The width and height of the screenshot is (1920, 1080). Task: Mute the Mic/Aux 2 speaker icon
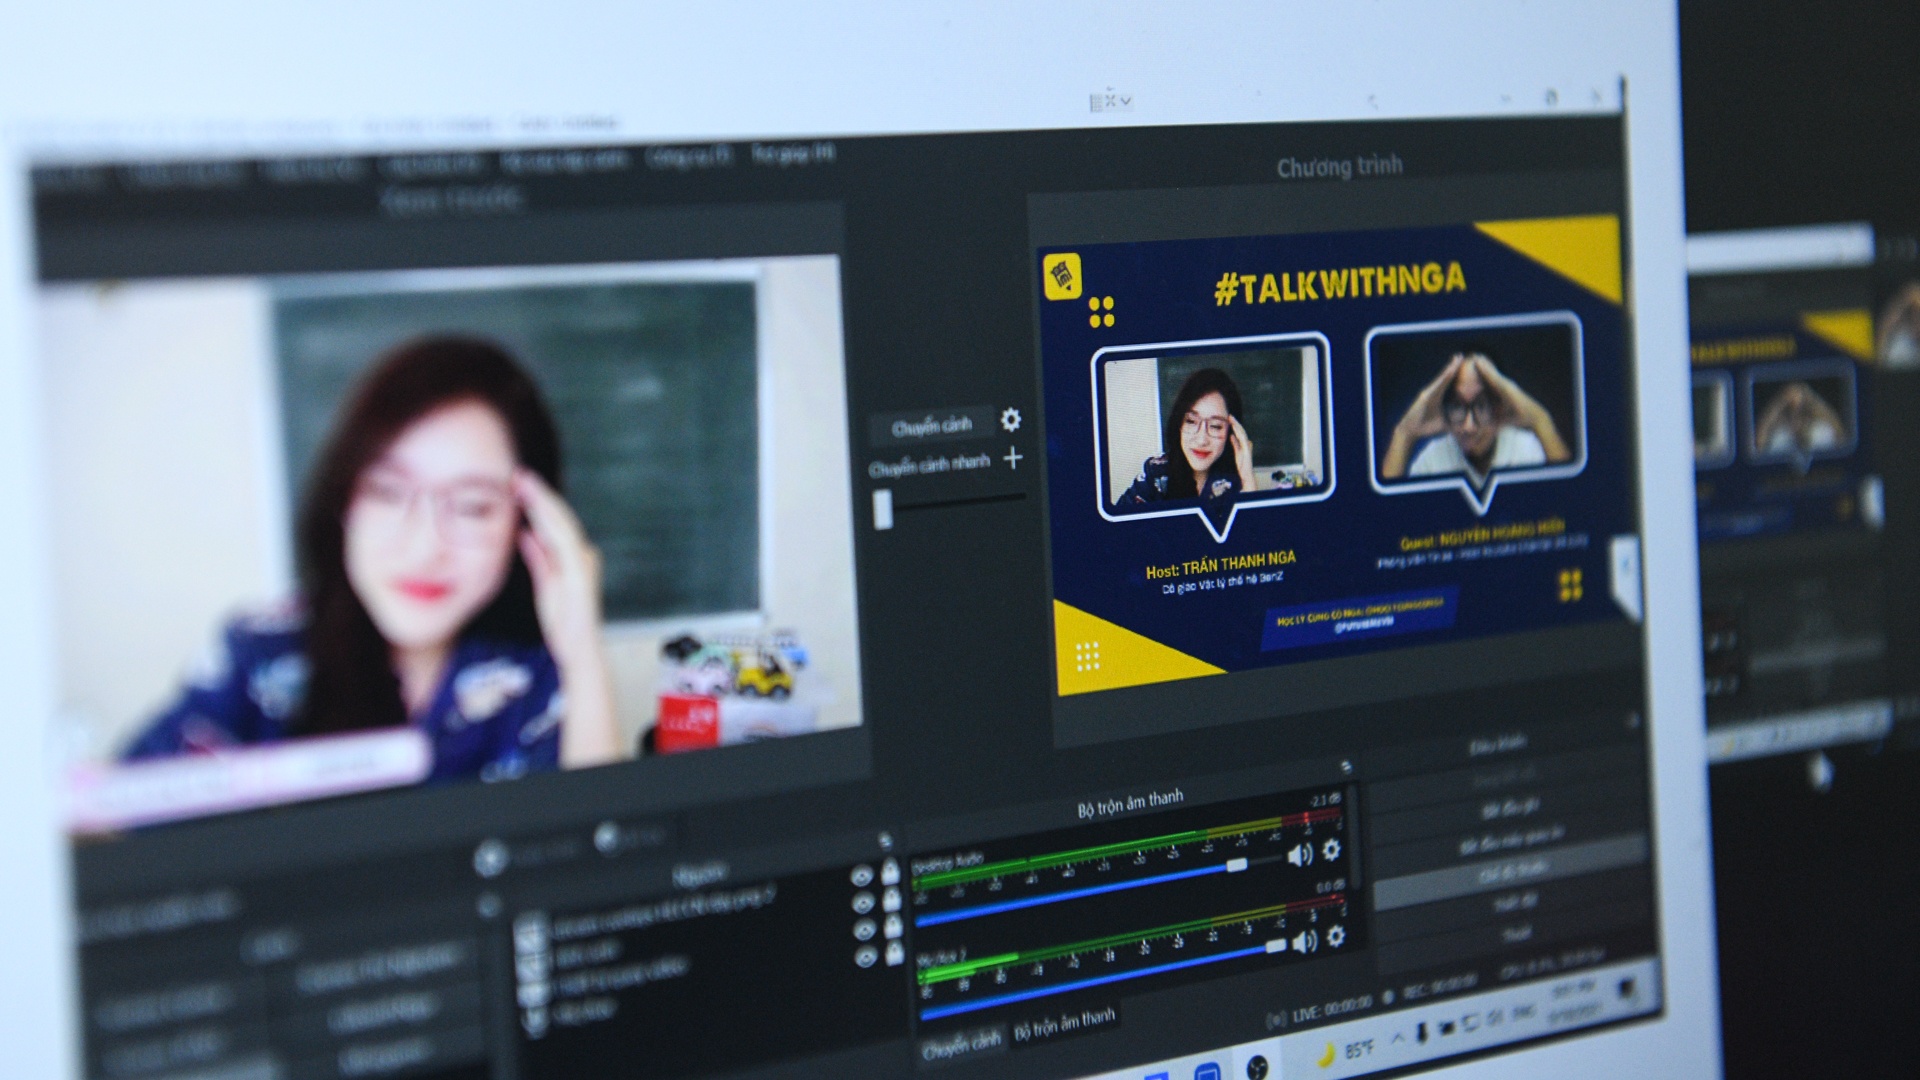point(1303,942)
